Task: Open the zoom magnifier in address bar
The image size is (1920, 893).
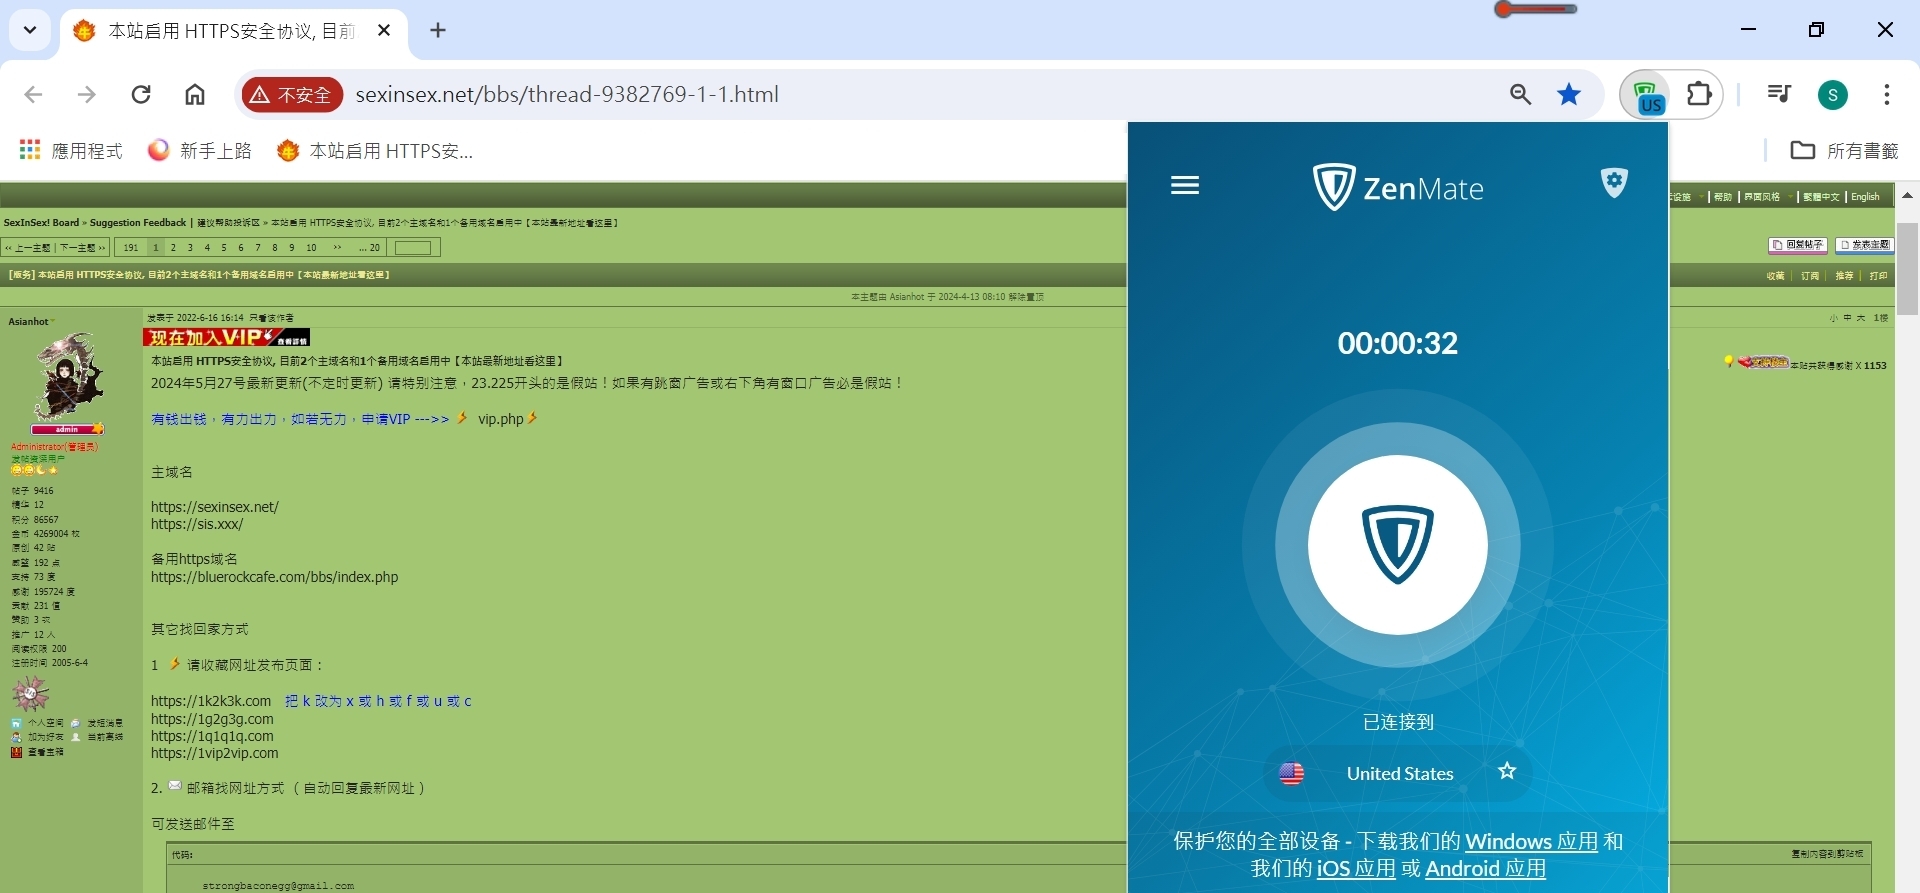Action: point(1520,94)
